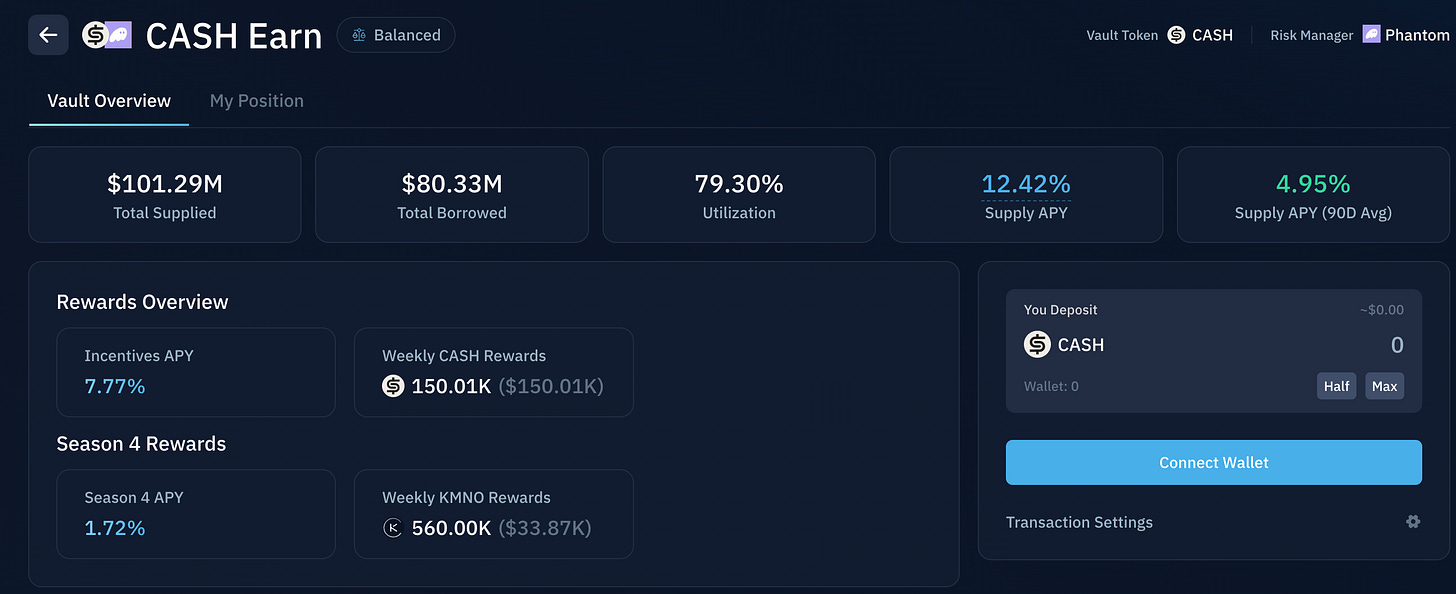The height and width of the screenshot is (594, 1456).
Task: Click the CASH icon in the deposit box
Action: [x=1037, y=345]
